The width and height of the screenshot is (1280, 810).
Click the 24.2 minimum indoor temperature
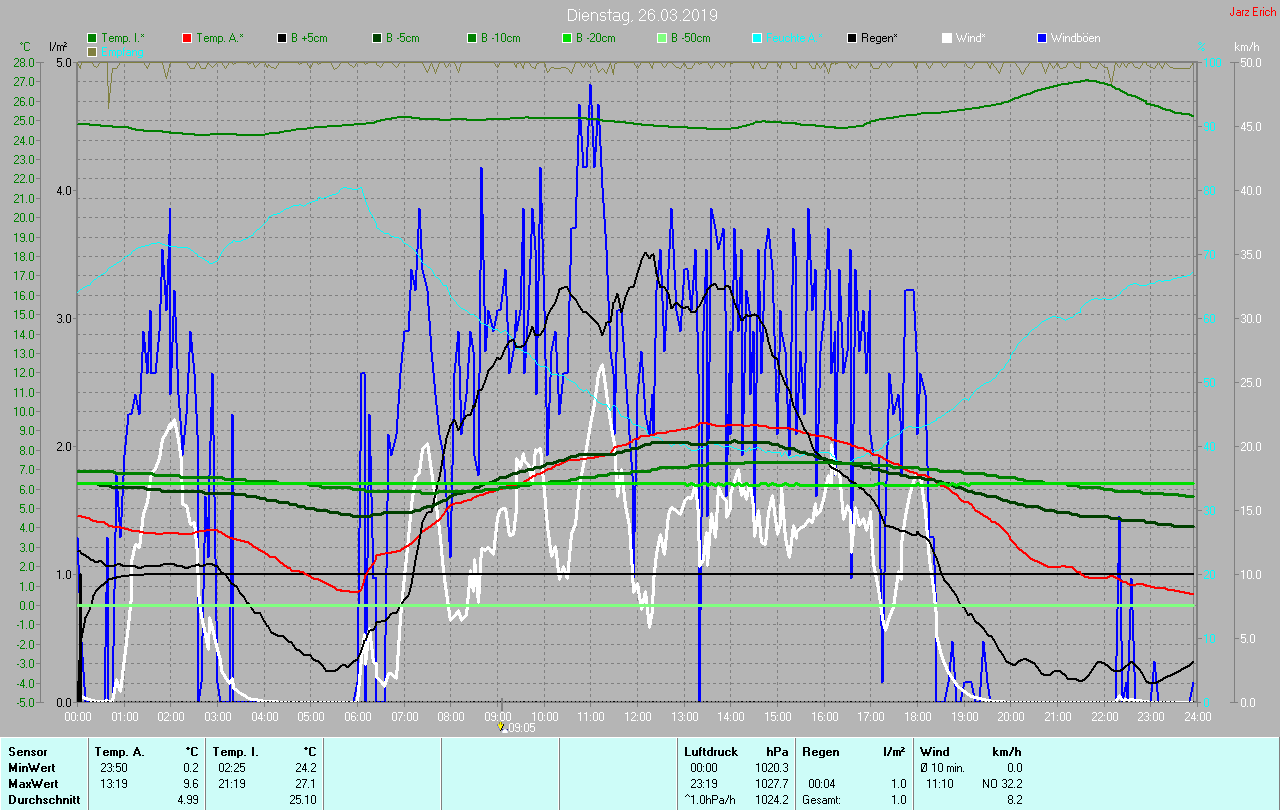coord(305,768)
